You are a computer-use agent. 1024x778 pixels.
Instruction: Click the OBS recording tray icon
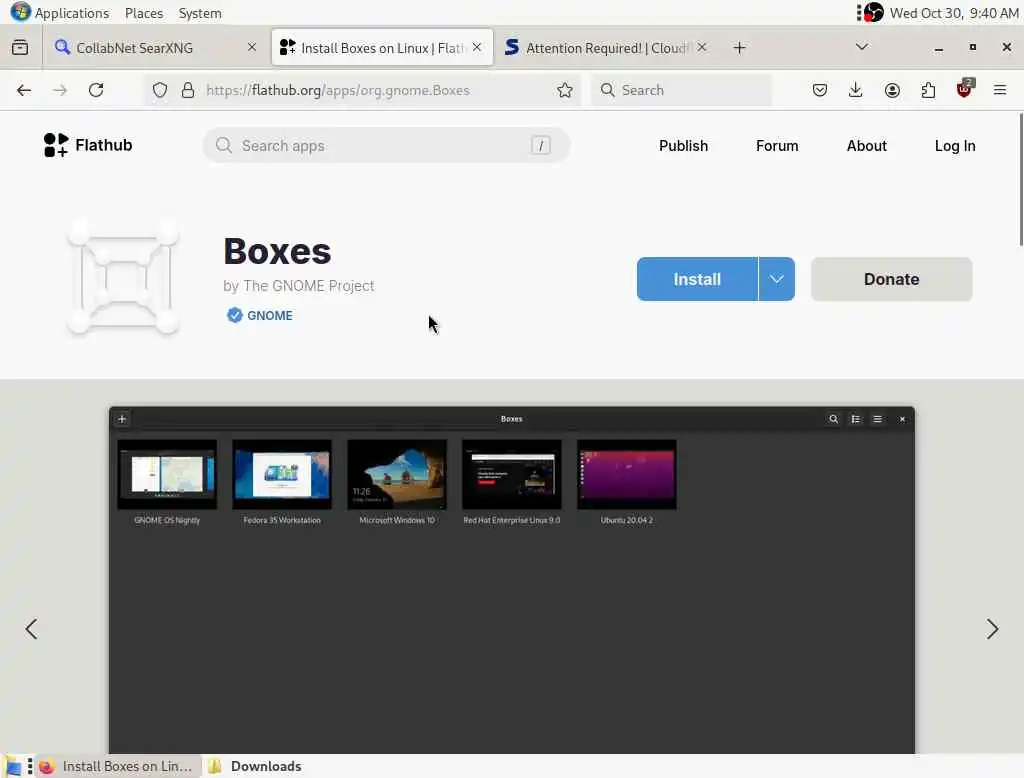[873, 12]
